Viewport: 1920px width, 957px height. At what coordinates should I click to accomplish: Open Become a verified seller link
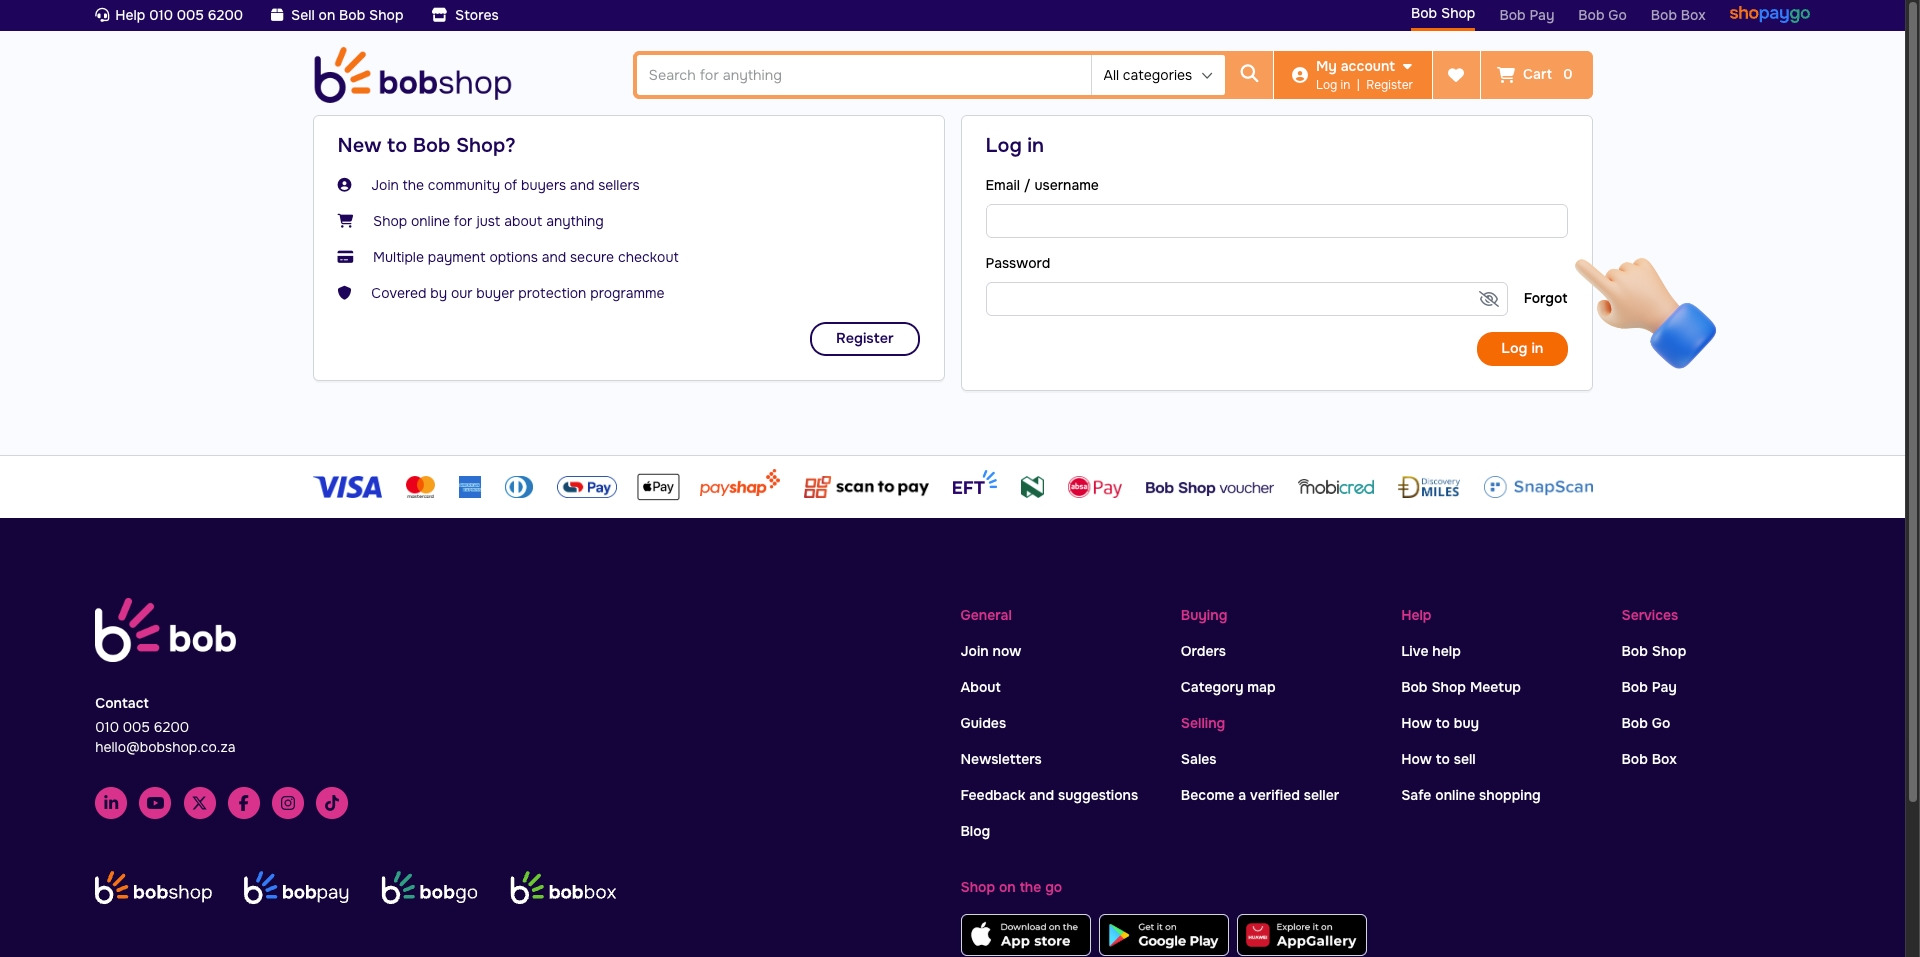point(1259,795)
